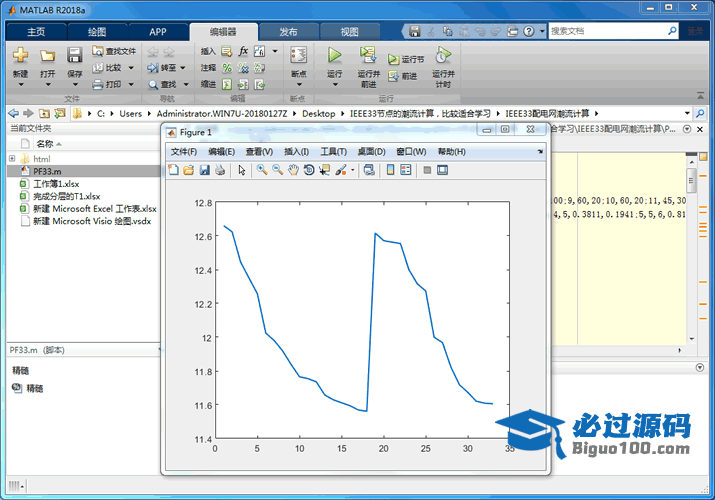The width and height of the screenshot is (715, 500).
Task: Toggle Insert Legend in Figure 1
Action: tap(405, 170)
